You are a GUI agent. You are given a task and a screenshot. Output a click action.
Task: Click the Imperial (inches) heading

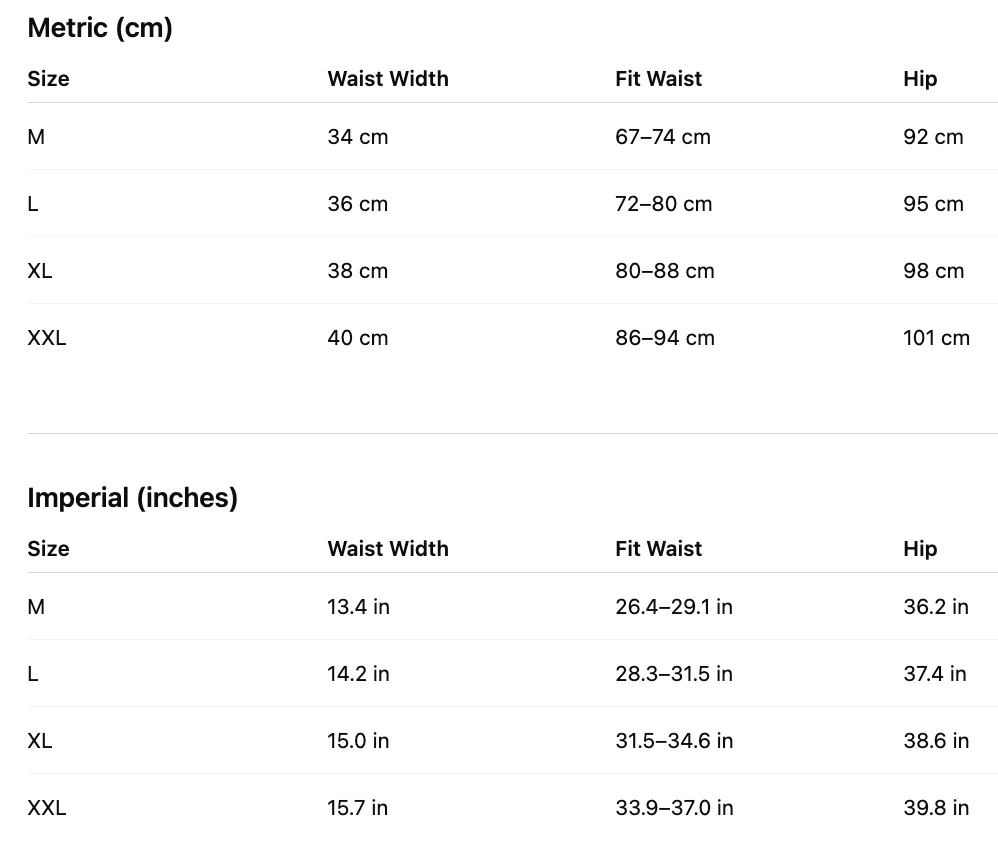click(x=132, y=498)
